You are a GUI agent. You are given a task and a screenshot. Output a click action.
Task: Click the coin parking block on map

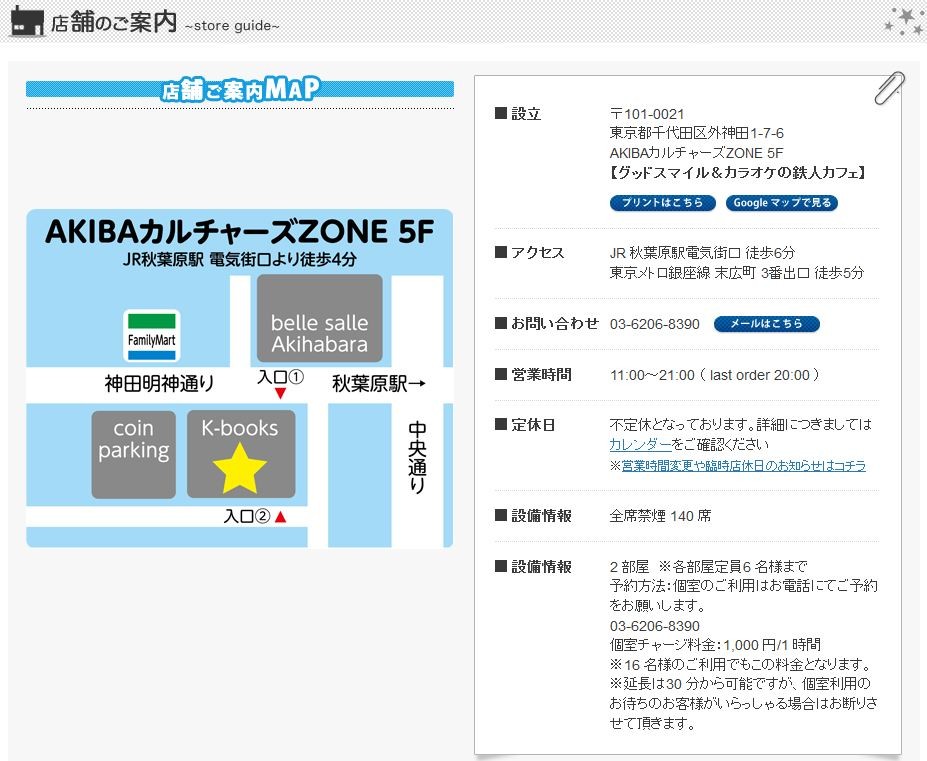[134, 454]
